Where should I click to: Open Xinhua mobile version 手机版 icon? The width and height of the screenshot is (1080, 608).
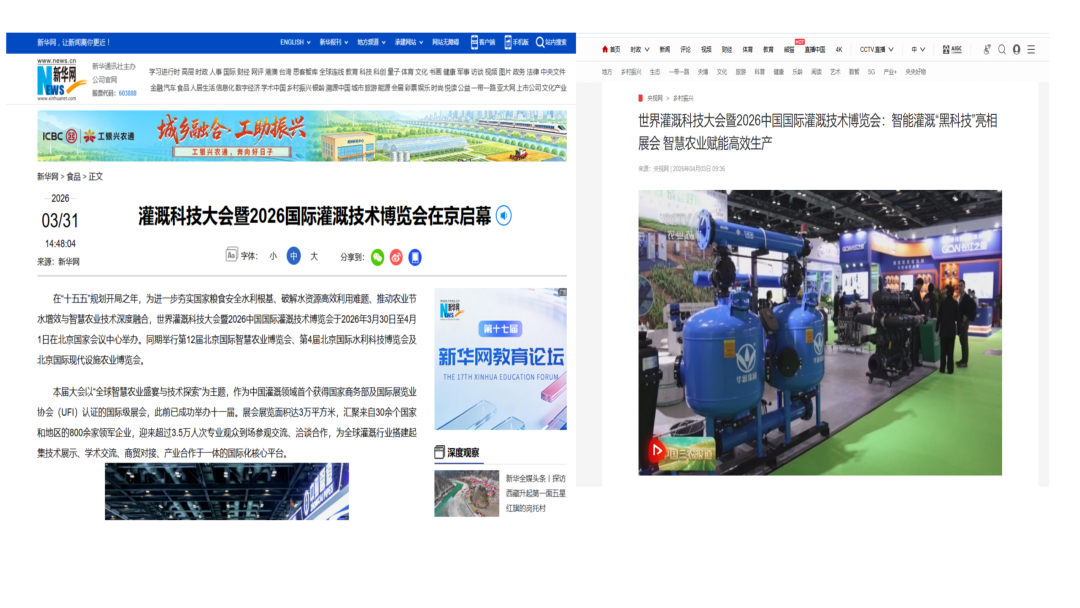(516, 42)
